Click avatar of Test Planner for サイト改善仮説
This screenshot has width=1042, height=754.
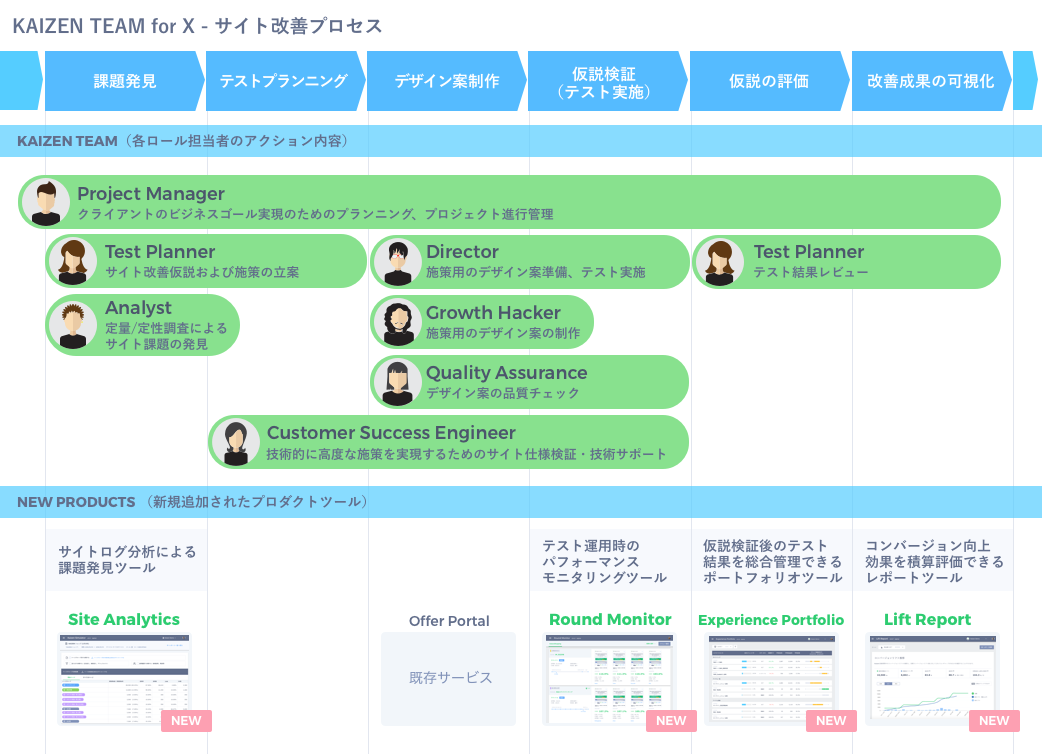coord(73,262)
